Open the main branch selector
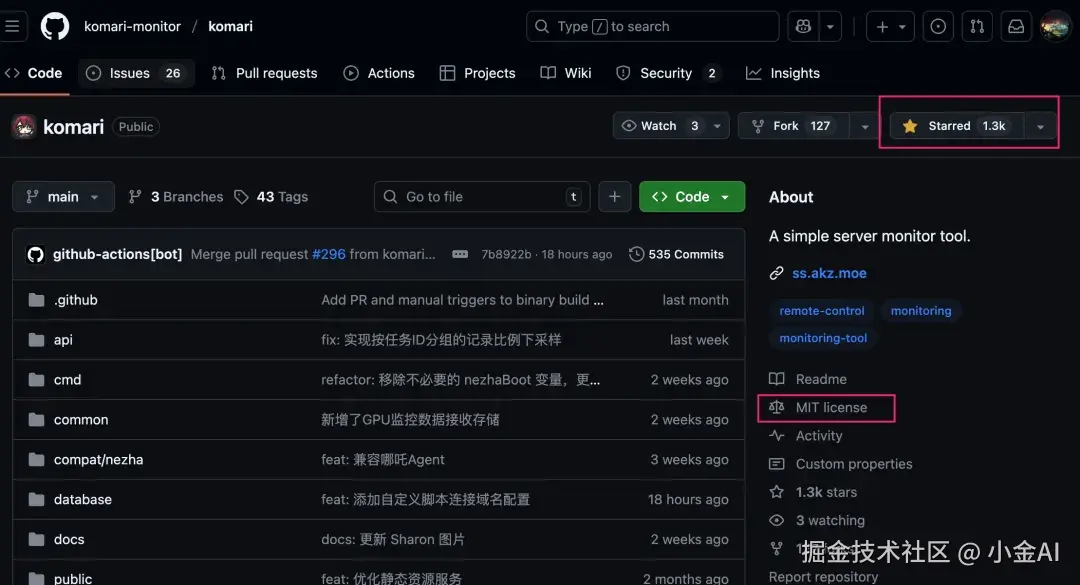This screenshot has height=585, width=1080. [x=63, y=197]
